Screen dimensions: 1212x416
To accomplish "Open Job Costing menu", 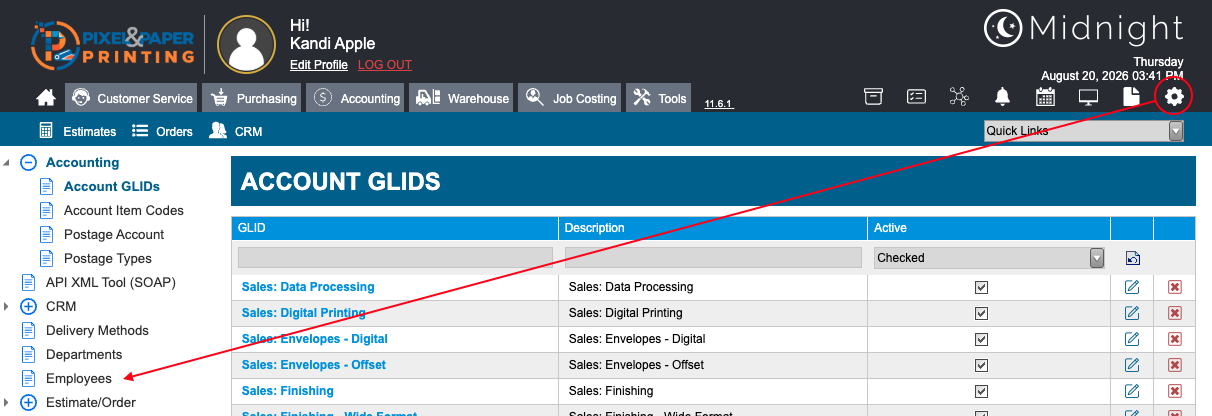I will [x=571, y=98].
